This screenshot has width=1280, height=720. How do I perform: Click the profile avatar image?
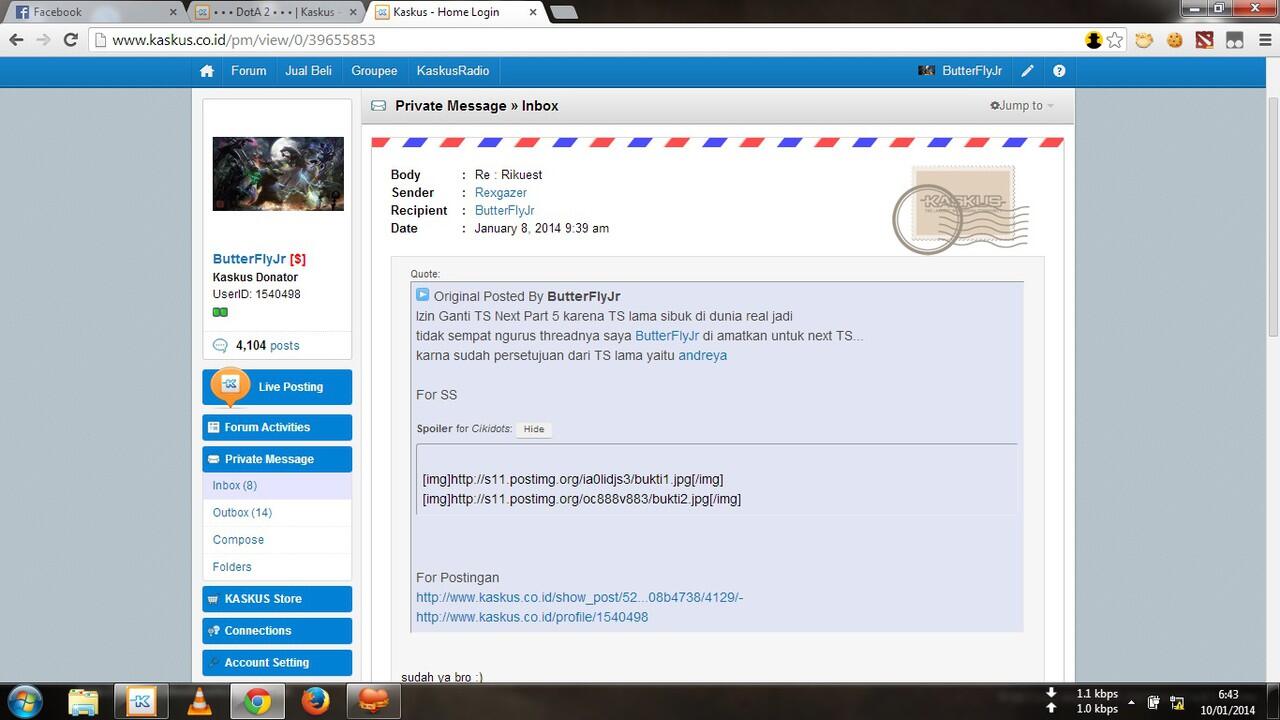point(278,174)
